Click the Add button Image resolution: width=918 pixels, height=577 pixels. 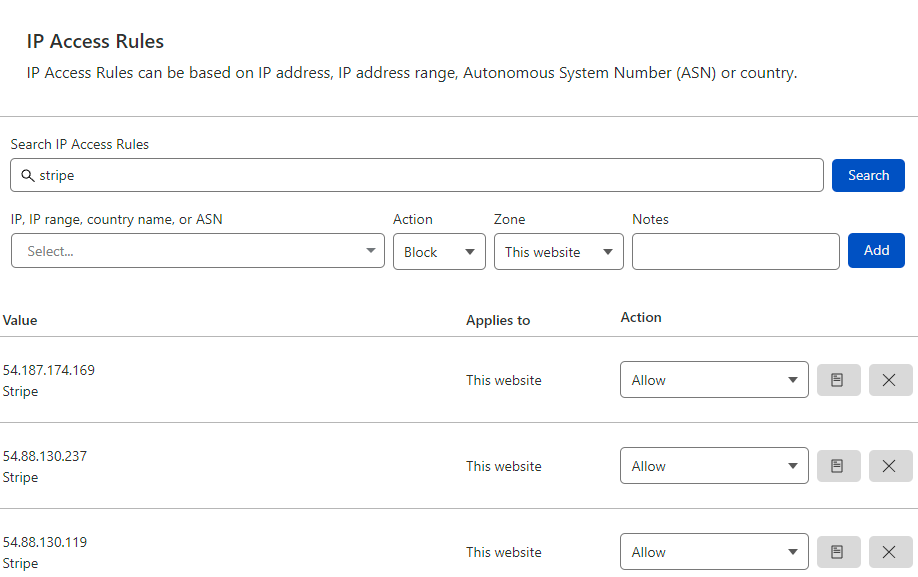pos(876,250)
